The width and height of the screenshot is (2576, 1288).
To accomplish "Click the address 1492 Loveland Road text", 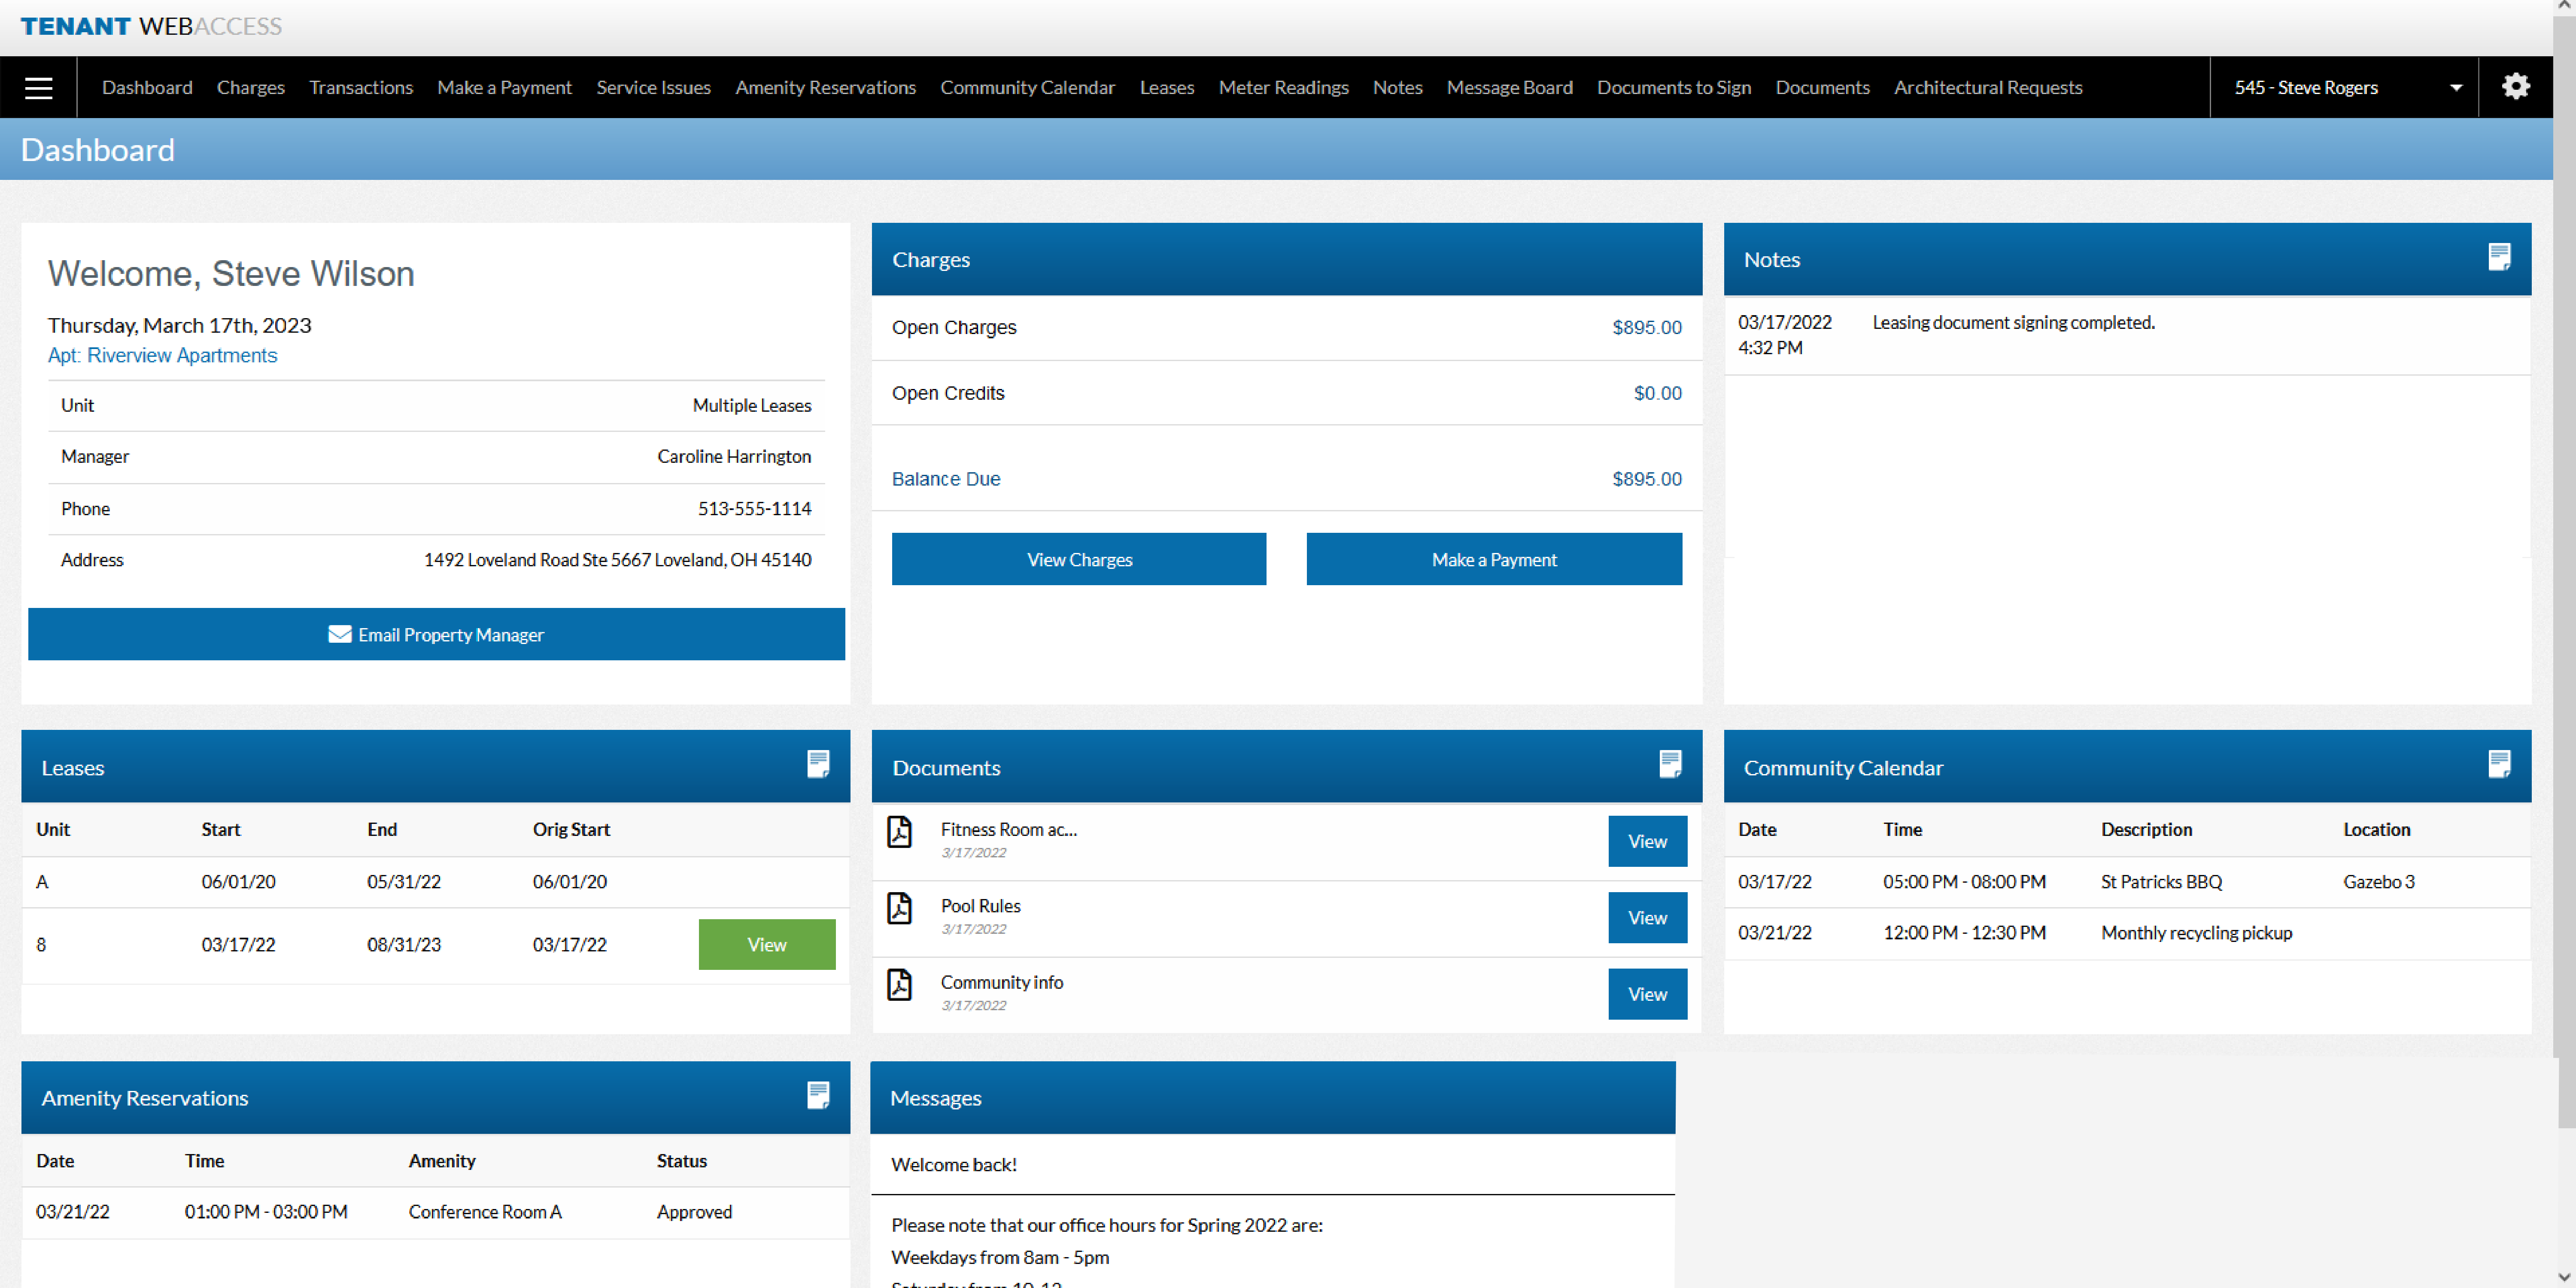I will point(617,559).
